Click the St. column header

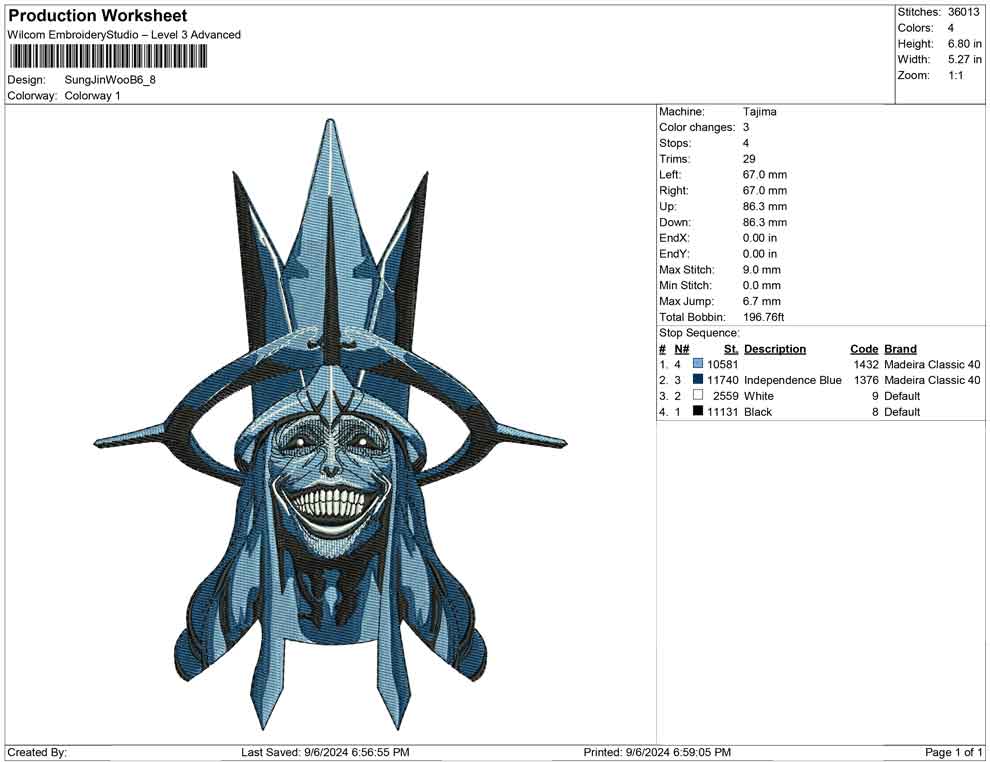pos(730,349)
